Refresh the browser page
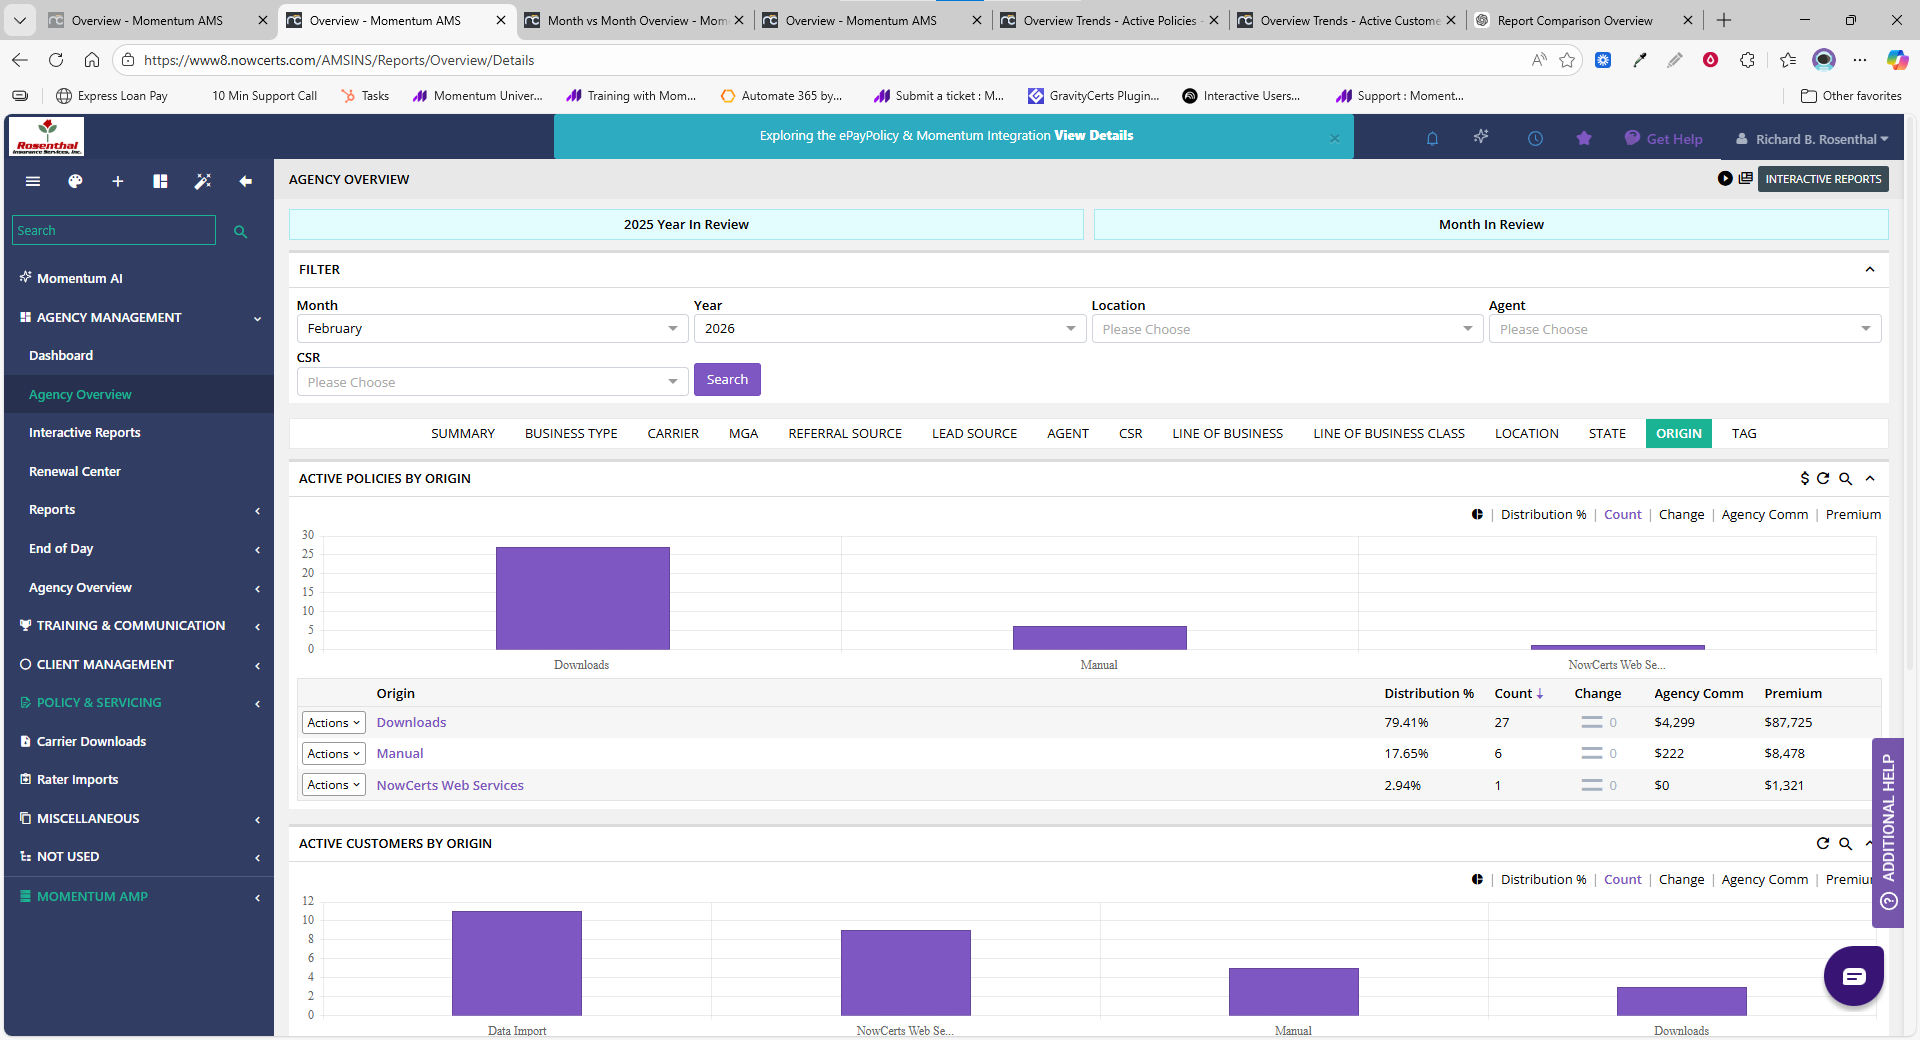The width and height of the screenshot is (1920, 1040). point(56,60)
